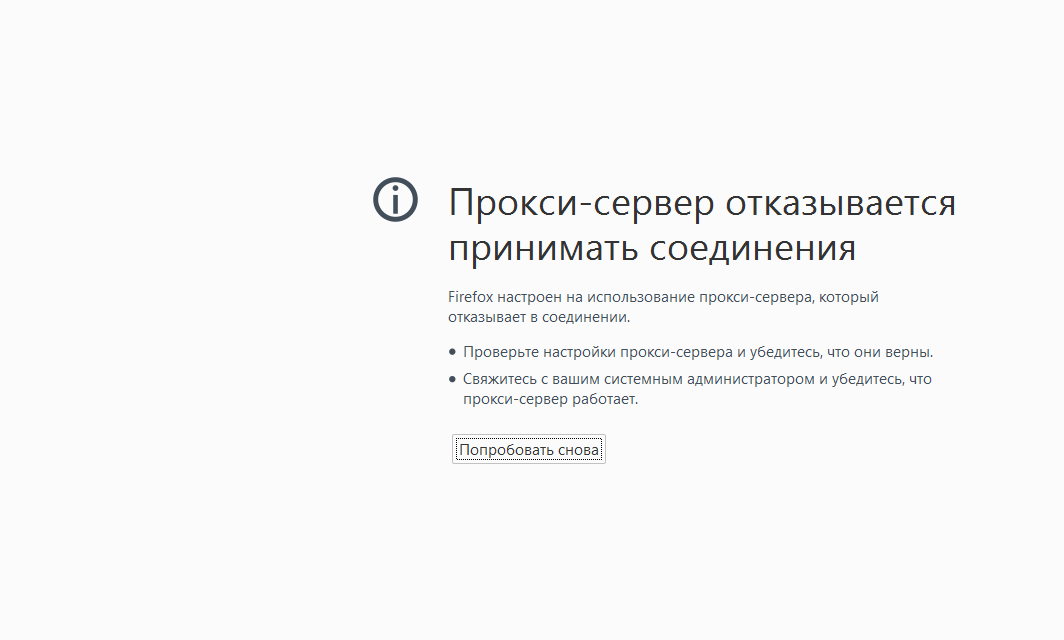Click the word "принимать" in the heading

tap(543, 248)
